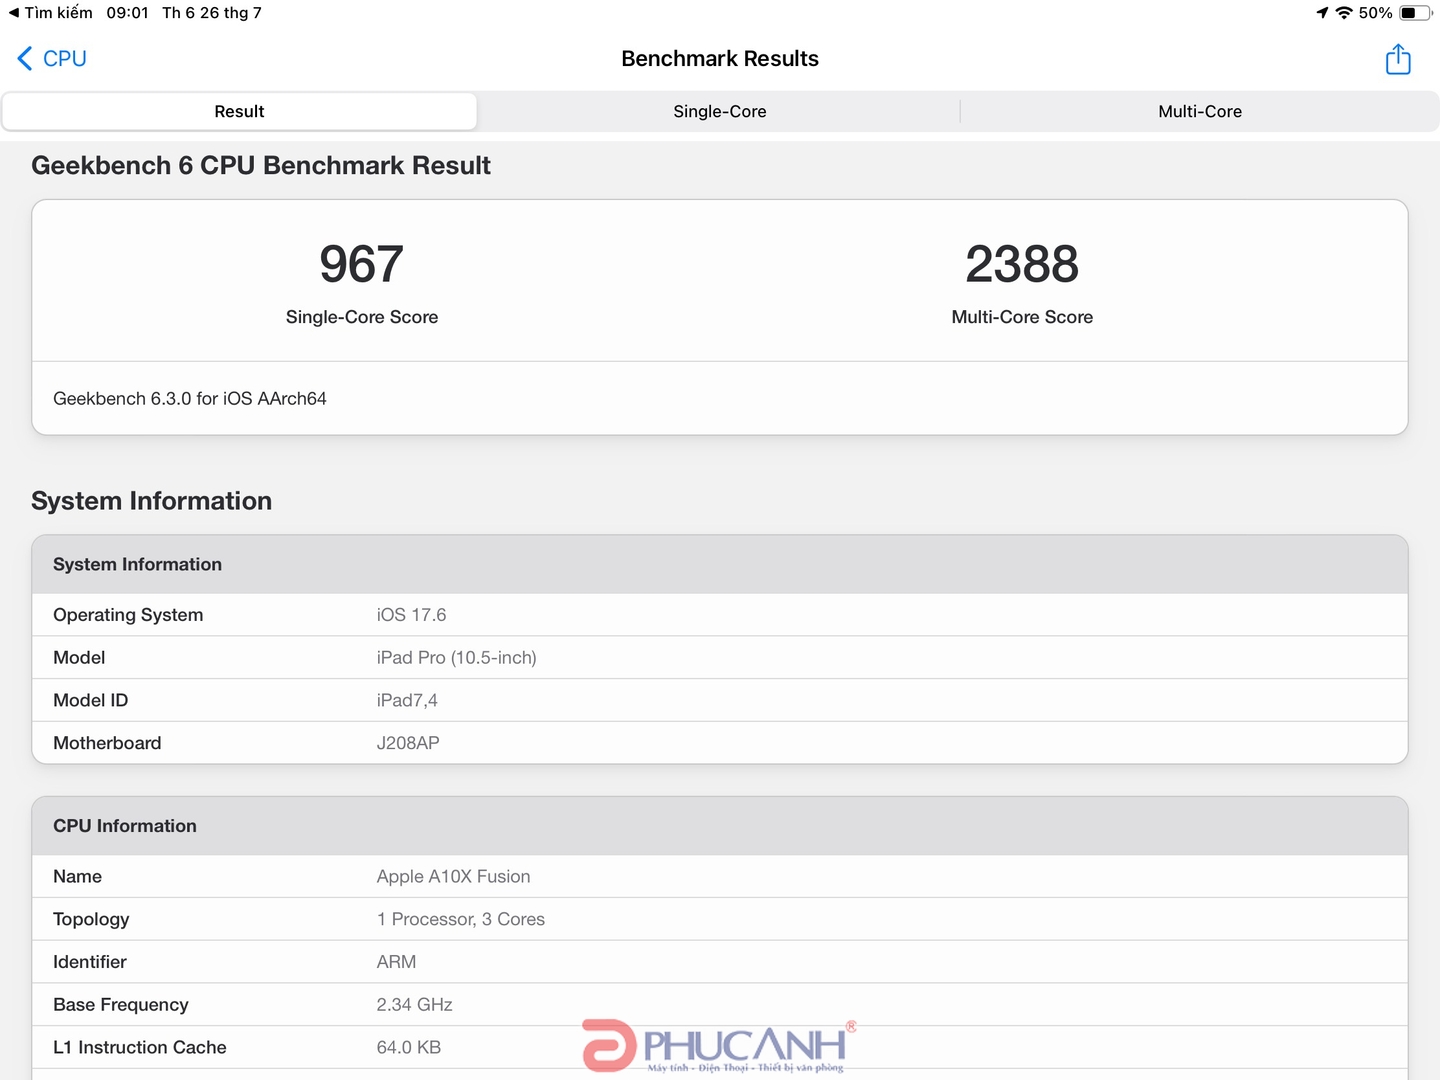The width and height of the screenshot is (1440, 1080).
Task: Tap the location services arrow icon
Action: tap(1322, 13)
